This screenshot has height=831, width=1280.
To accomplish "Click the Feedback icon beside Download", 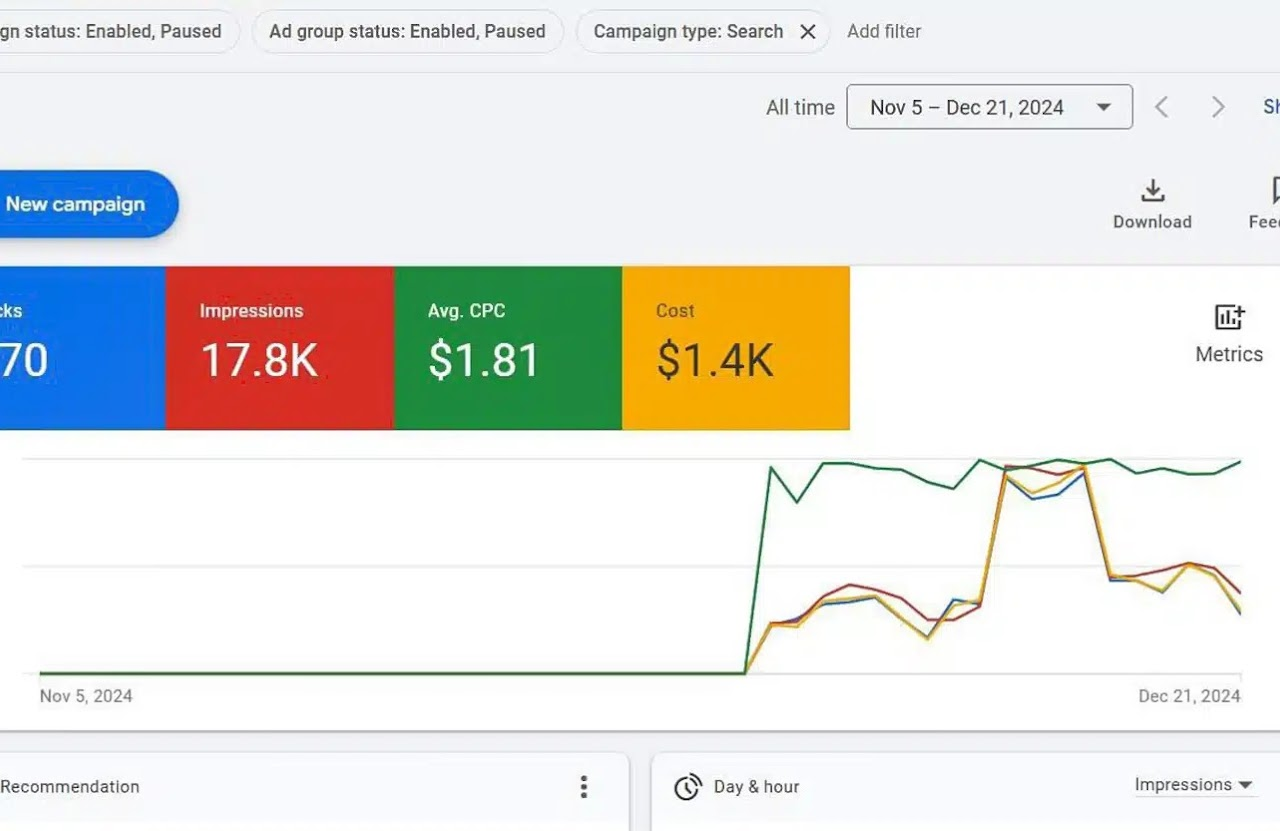I will [x=1272, y=191].
